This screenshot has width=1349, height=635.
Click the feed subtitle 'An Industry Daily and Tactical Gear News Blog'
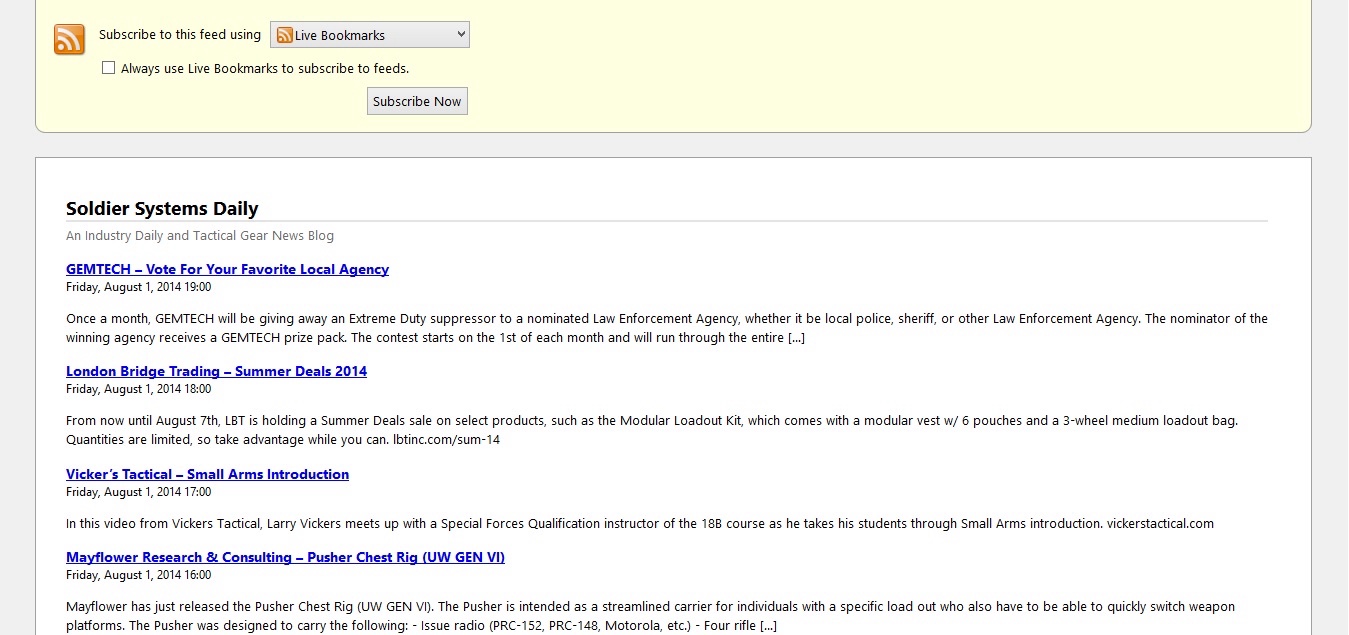[200, 236]
